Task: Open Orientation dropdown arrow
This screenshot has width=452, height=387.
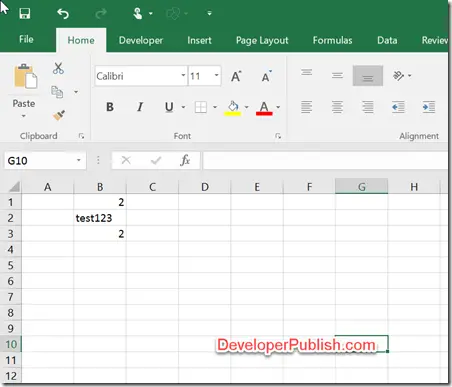Action: (410, 76)
